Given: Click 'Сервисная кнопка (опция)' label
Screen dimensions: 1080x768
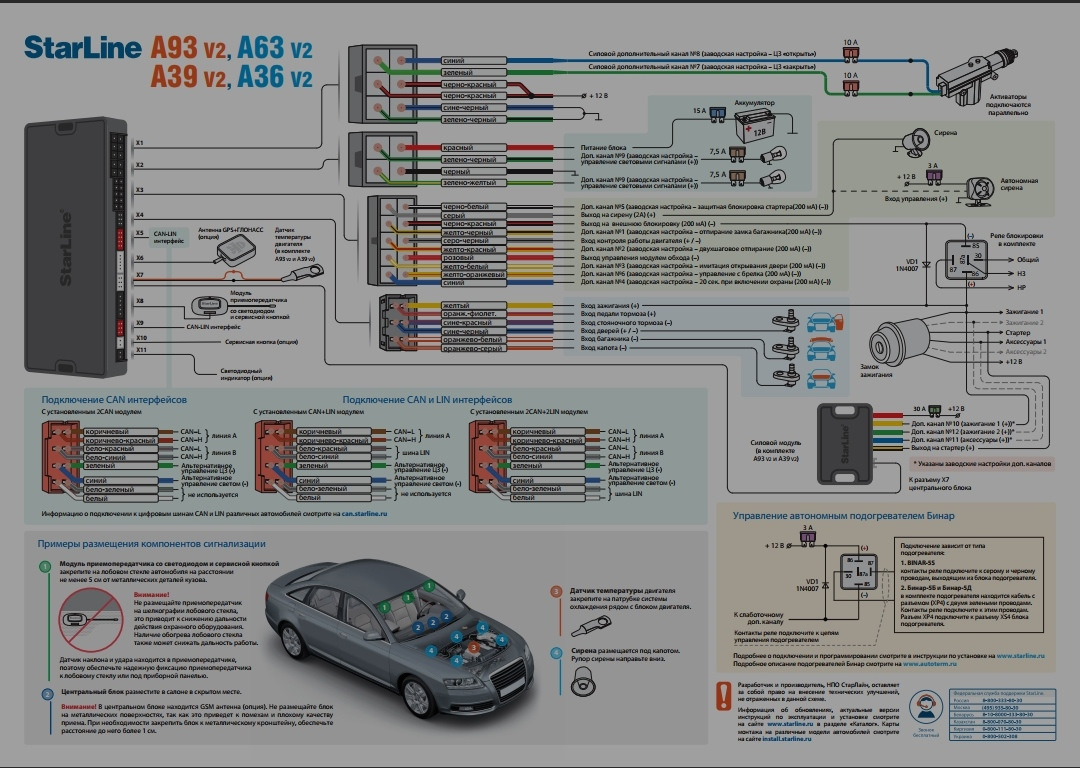Looking at the screenshot, I should tap(261, 342).
